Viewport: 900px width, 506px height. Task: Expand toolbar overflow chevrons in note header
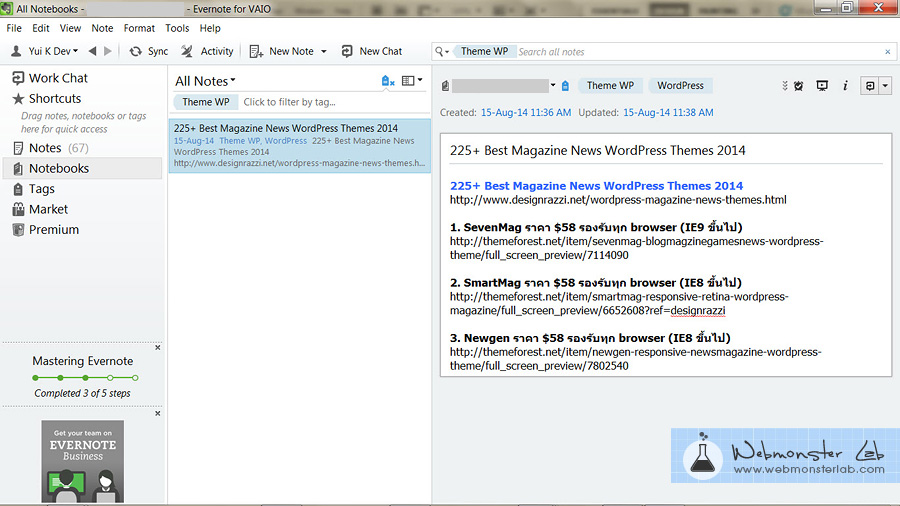785,86
